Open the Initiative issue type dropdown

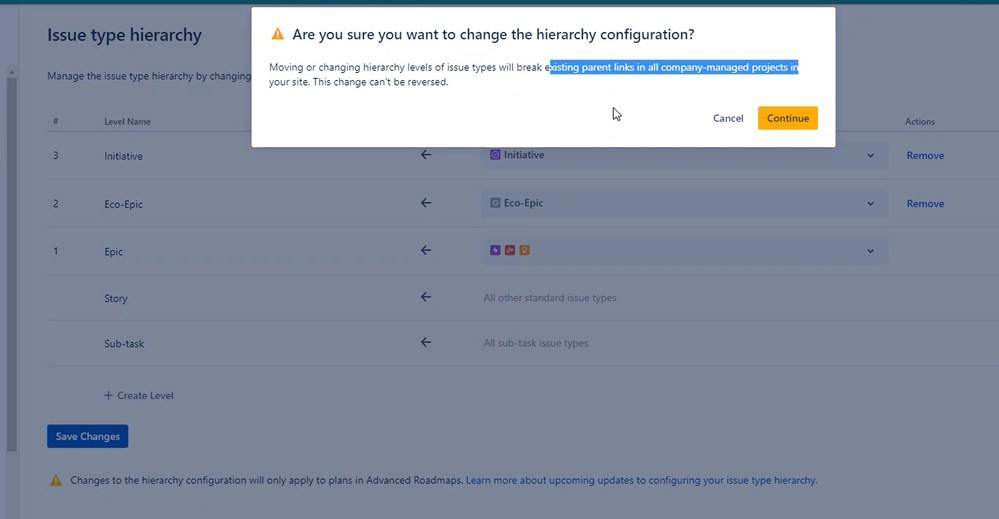click(684, 155)
